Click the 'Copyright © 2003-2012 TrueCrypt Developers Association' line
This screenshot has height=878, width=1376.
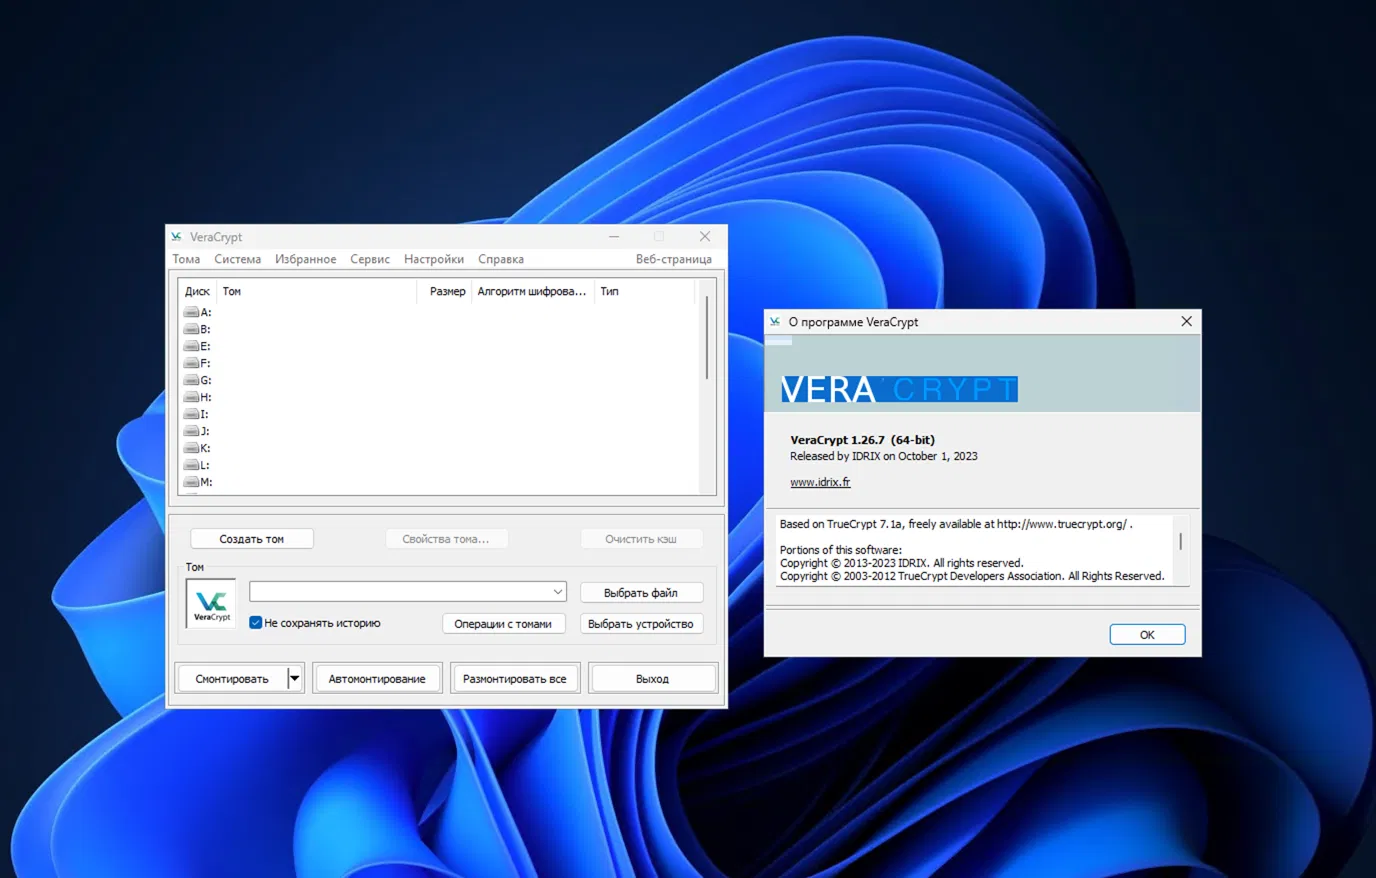click(x=972, y=576)
